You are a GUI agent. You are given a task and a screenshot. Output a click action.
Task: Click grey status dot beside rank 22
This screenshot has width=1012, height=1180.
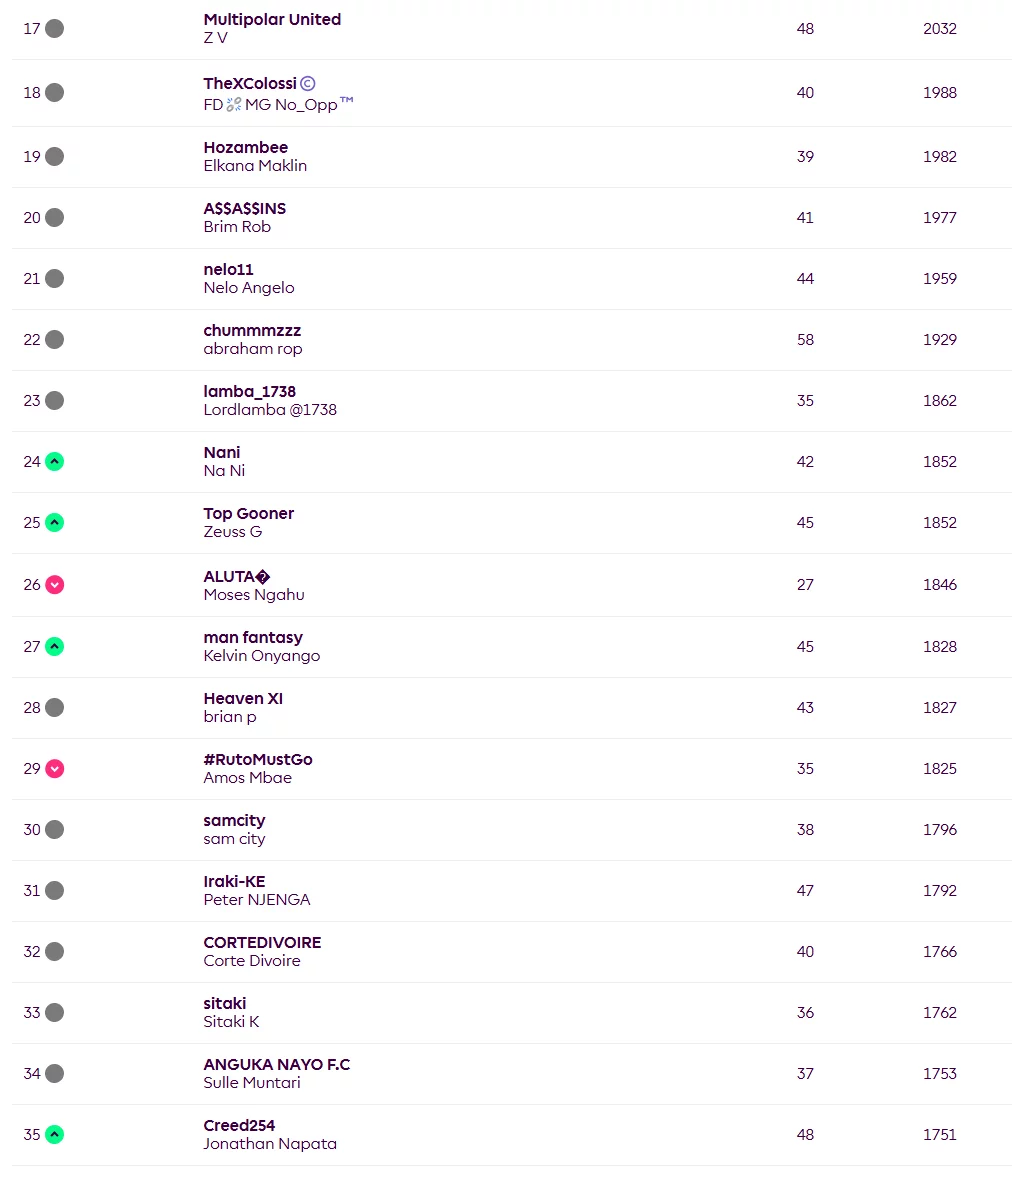pos(55,340)
